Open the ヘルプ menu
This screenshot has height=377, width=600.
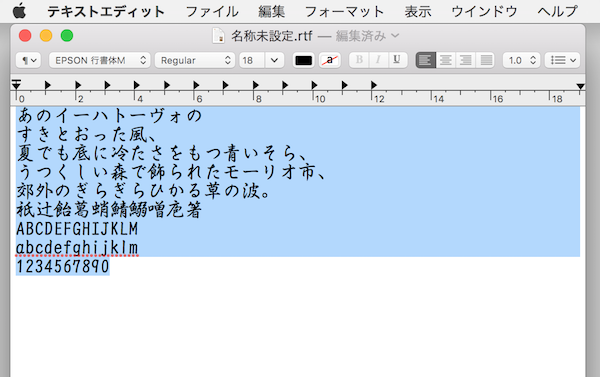(557, 11)
